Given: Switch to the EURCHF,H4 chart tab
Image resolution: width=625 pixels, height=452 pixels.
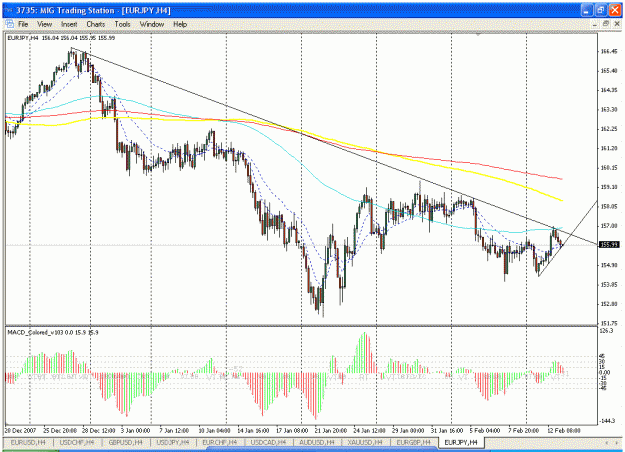Looking at the screenshot, I should (220, 442).
